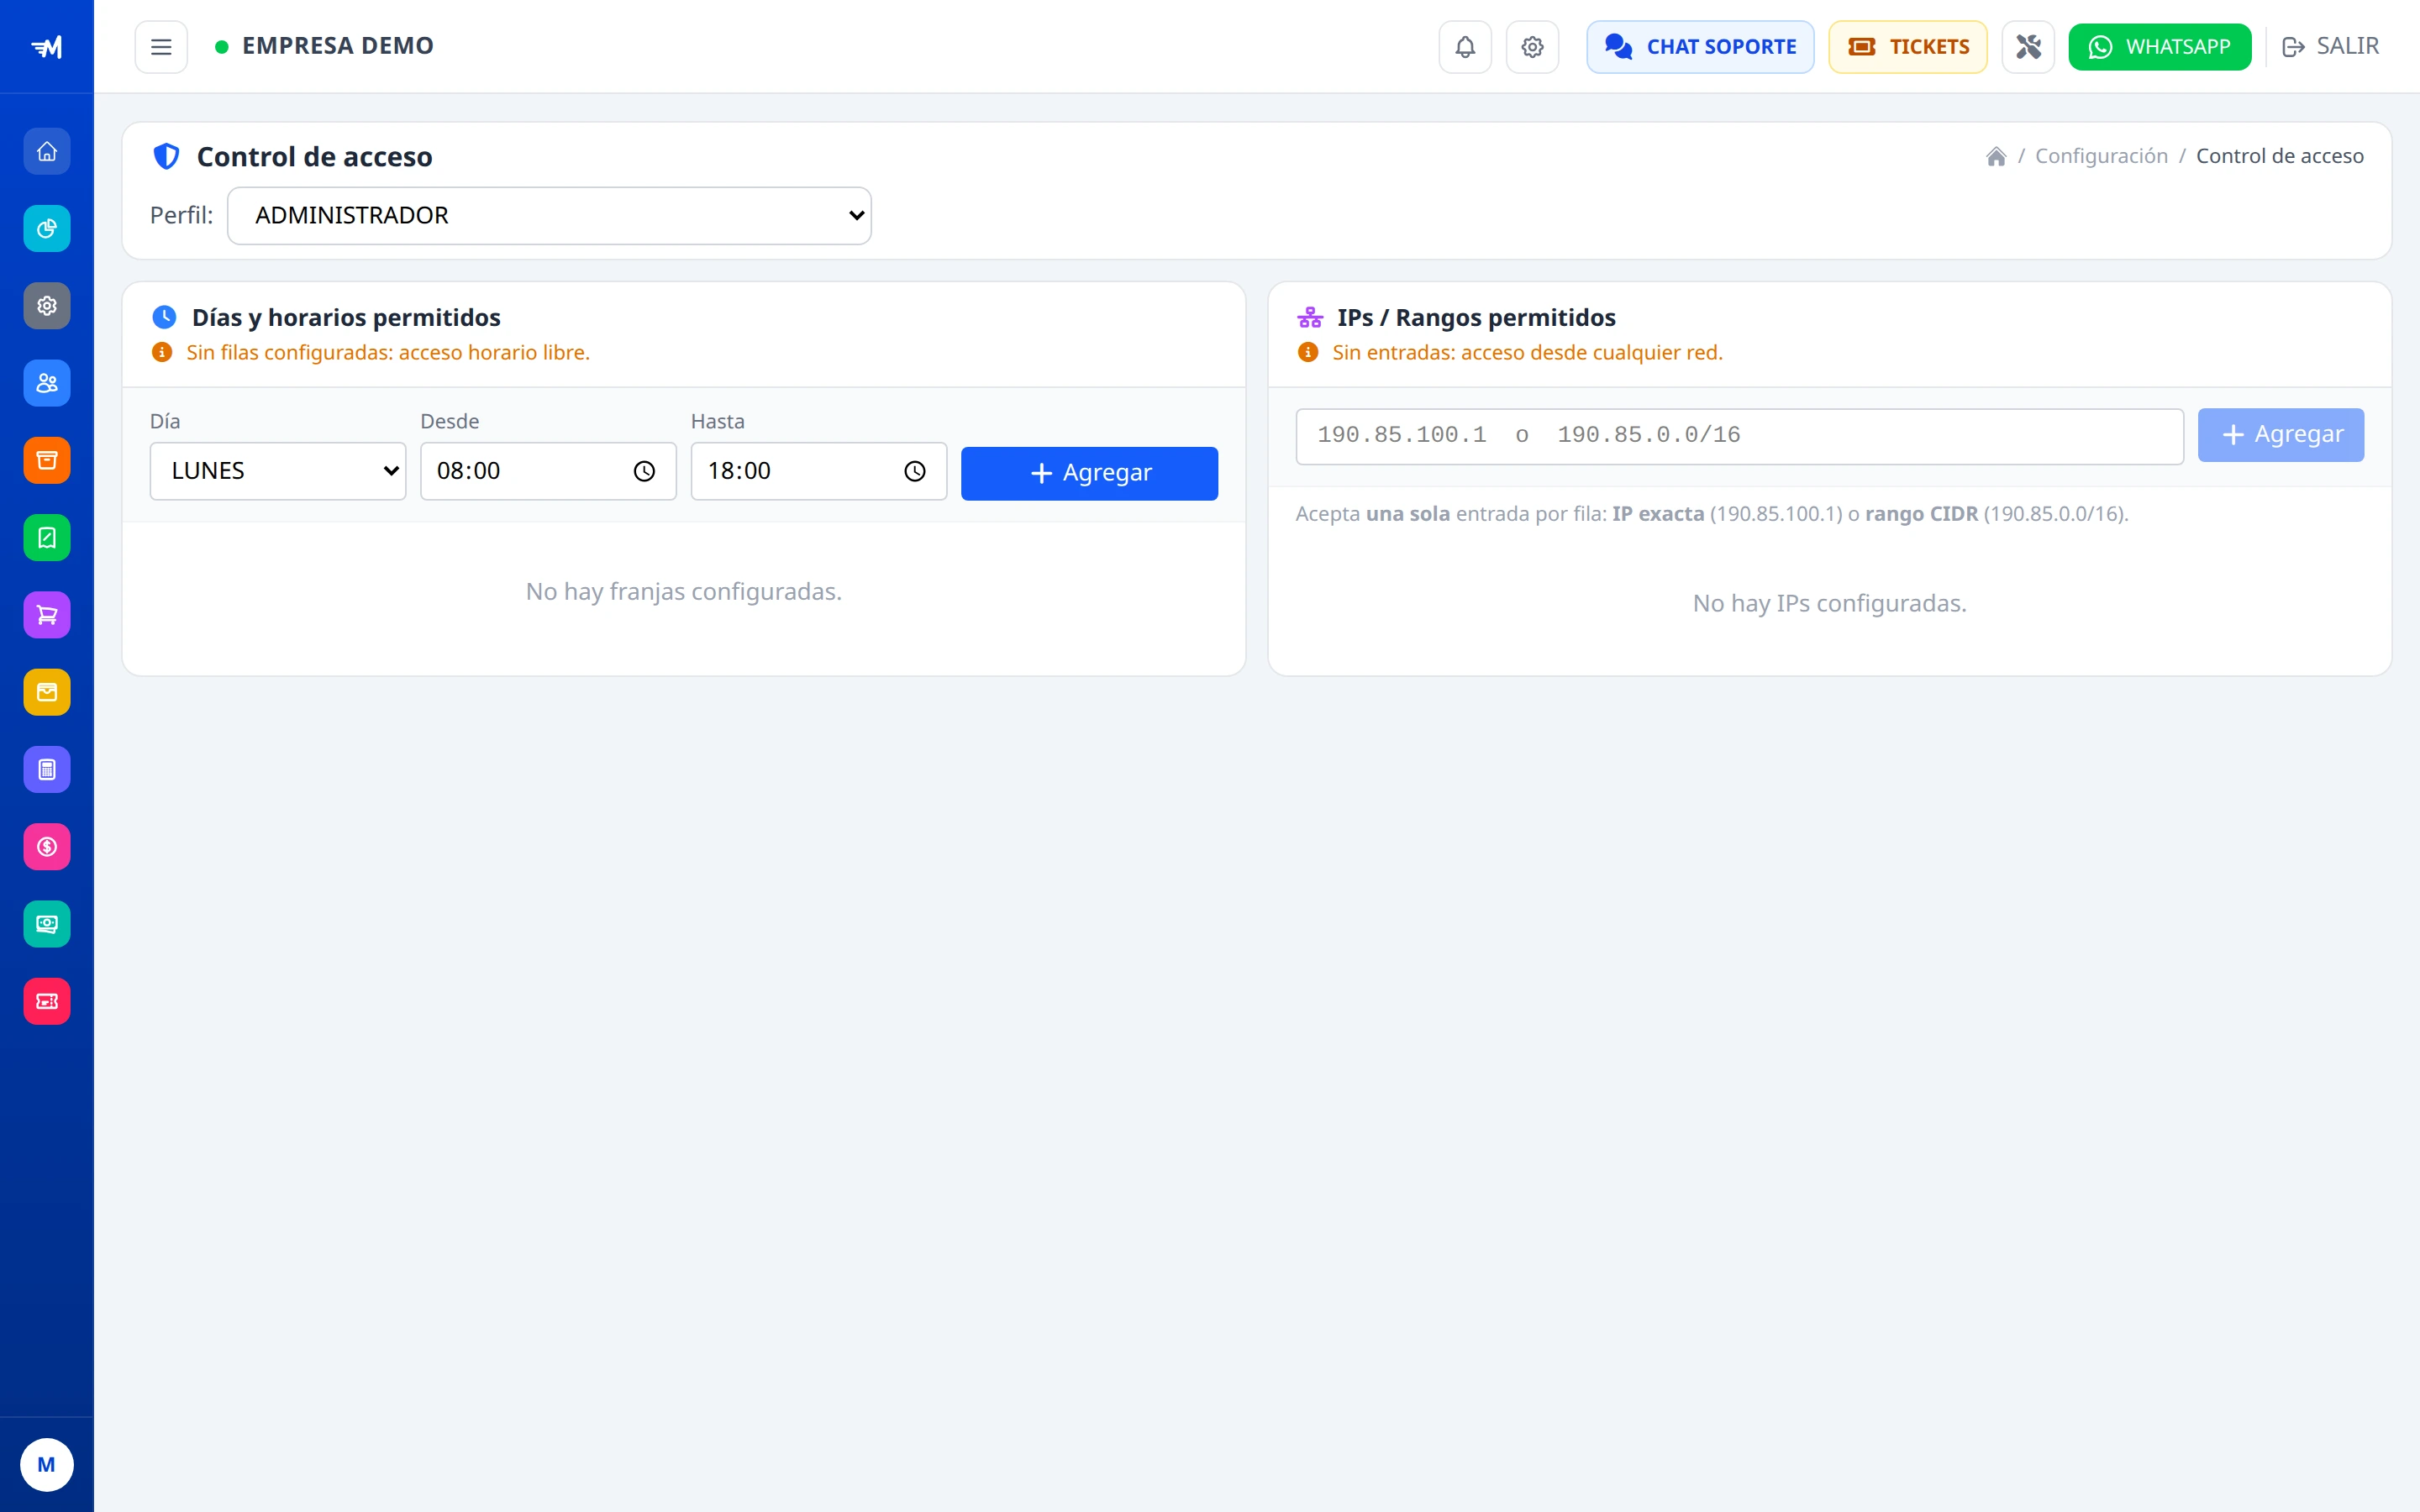Click the notifications bell icon
Image resolution: width=2420 pixels, height=1512 pixels.
click(x=1465, y=47)
